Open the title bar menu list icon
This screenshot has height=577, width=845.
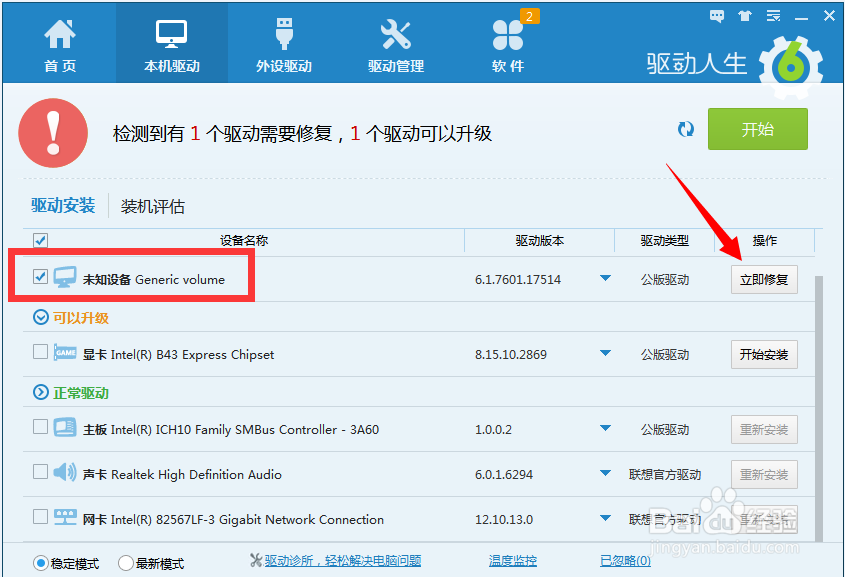click(x=773, y=16)
